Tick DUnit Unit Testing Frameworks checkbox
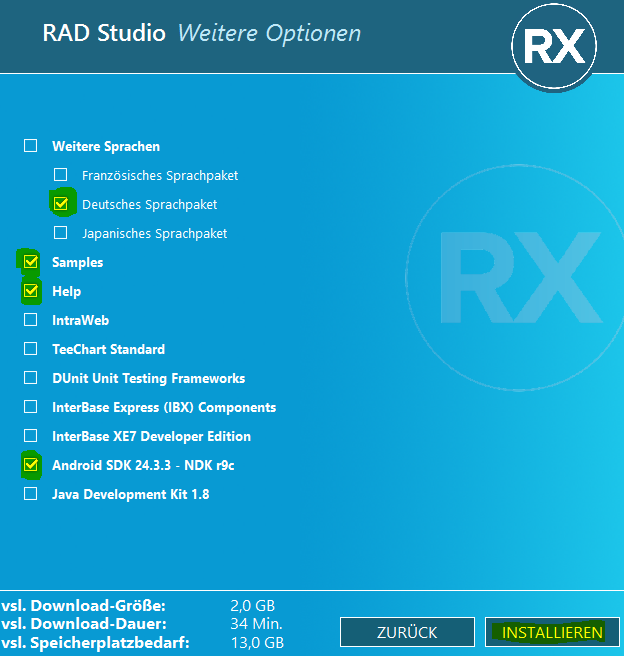The width and height of the screenshot is (624, 656). (31, 378)
